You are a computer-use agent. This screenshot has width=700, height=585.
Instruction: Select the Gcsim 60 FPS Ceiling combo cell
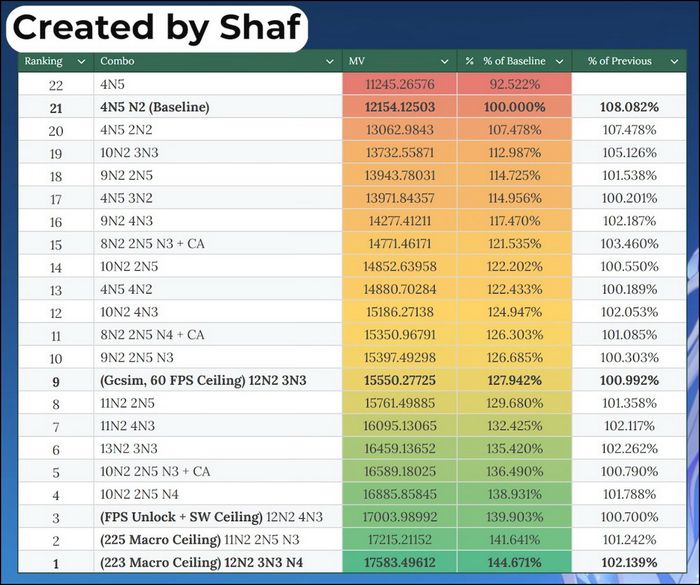pos(218,380)
